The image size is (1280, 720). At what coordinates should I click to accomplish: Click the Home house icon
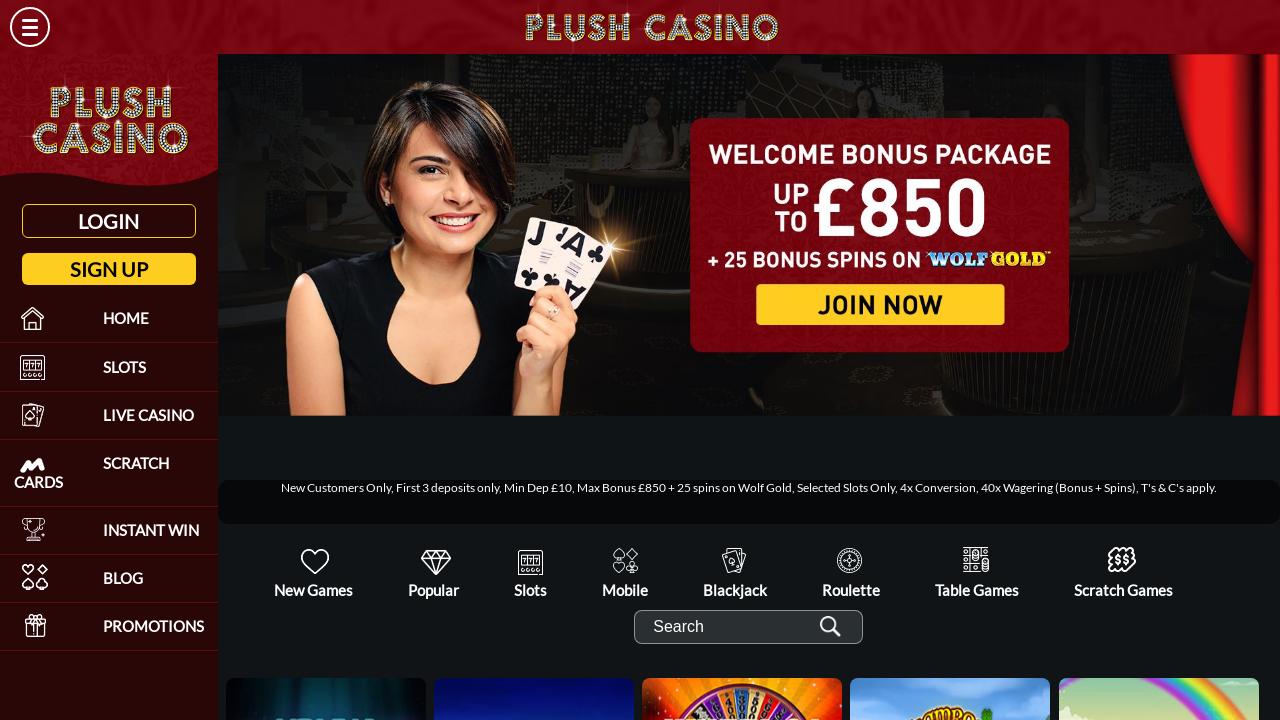pos(33,319)
